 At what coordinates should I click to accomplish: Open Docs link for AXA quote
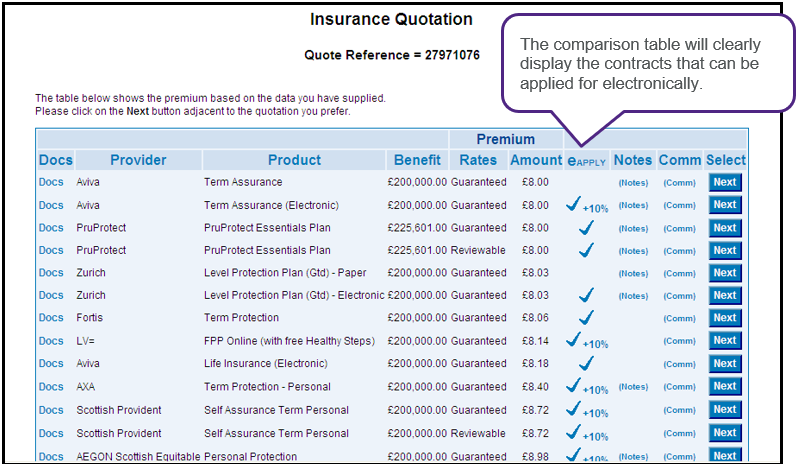(51, 386)
